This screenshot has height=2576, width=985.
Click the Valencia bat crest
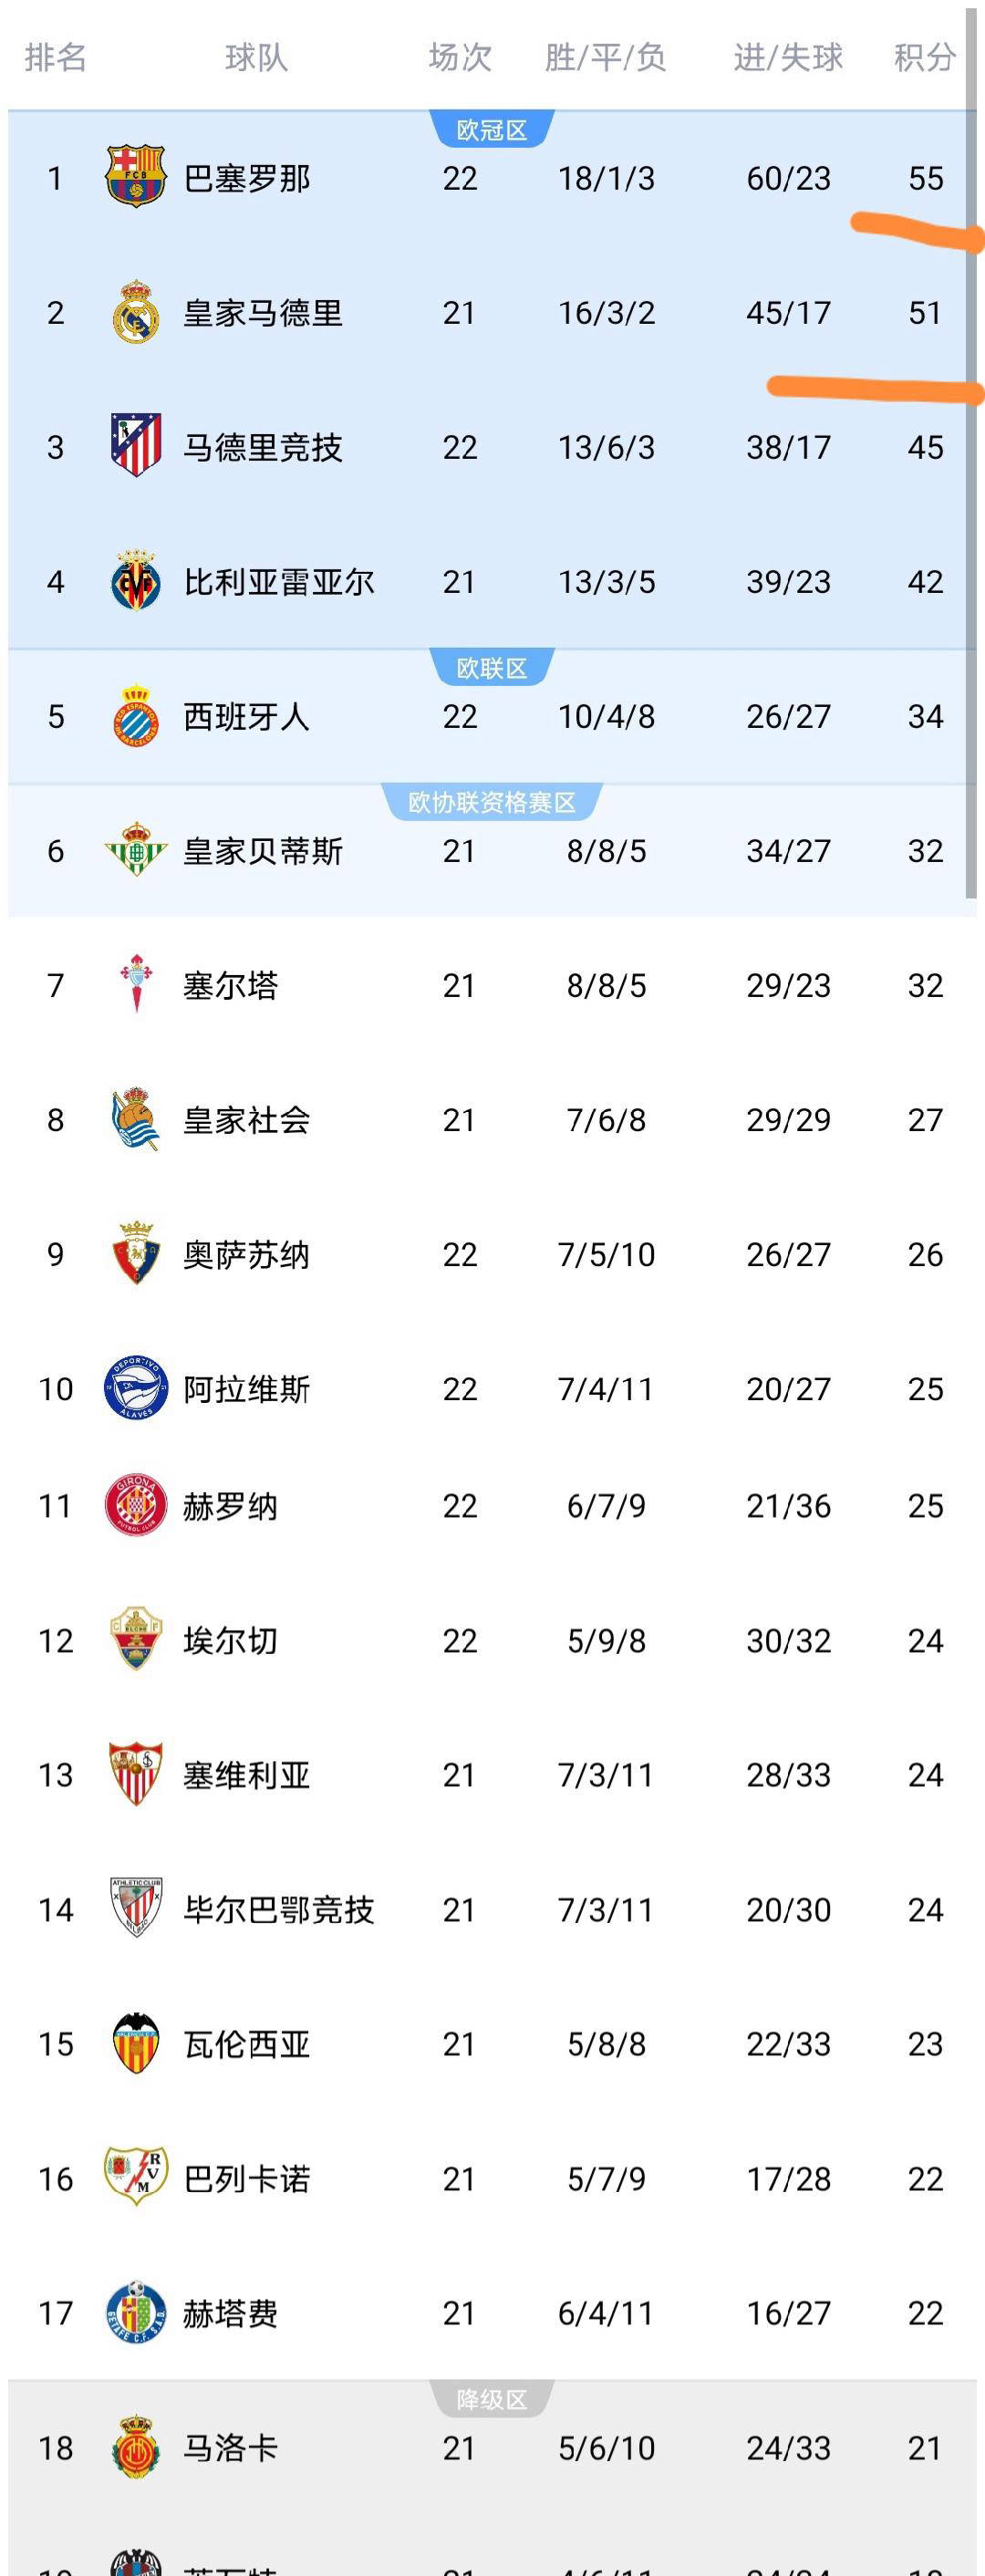click(135, 2043)
